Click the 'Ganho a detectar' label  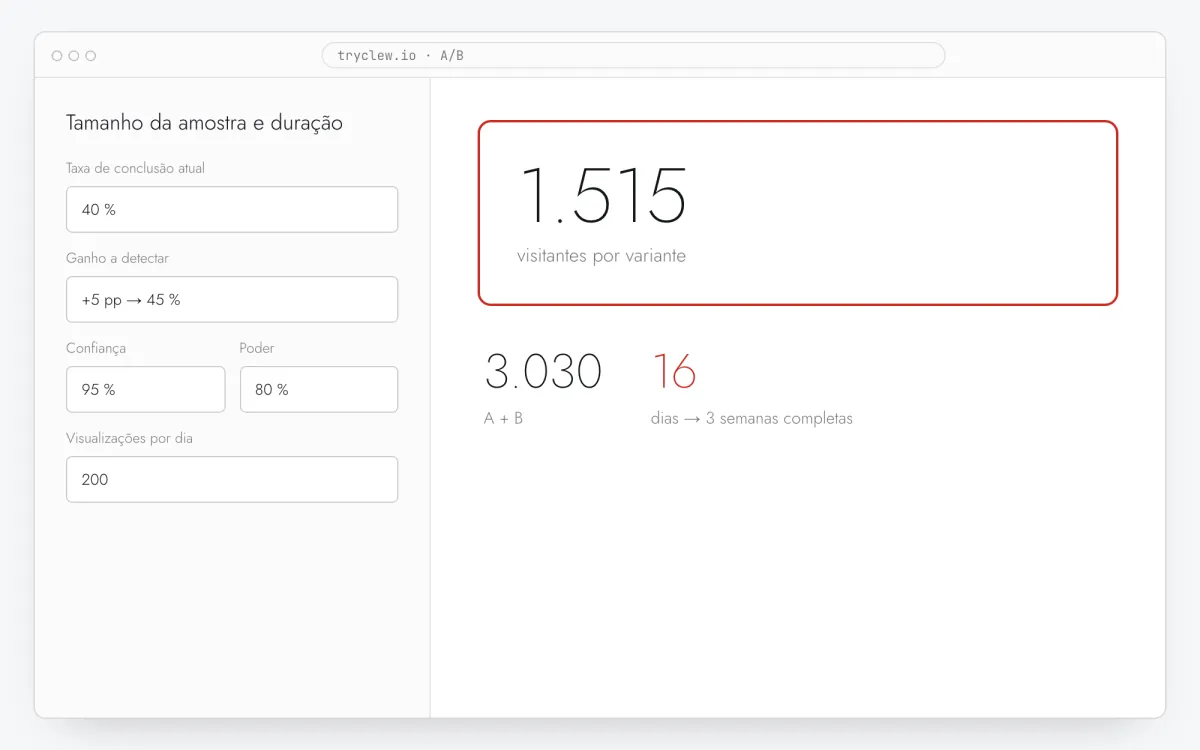click(117, 258)
